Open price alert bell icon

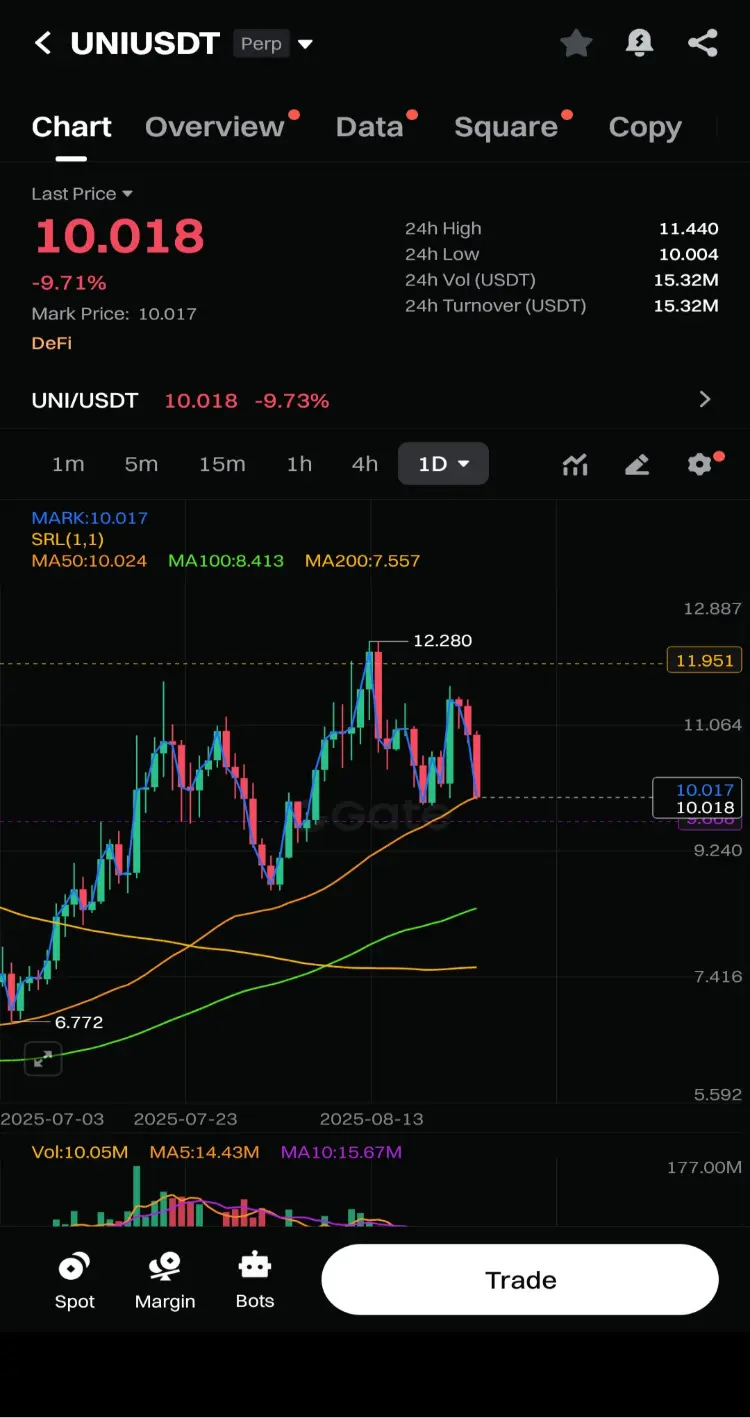click(640, 43)
